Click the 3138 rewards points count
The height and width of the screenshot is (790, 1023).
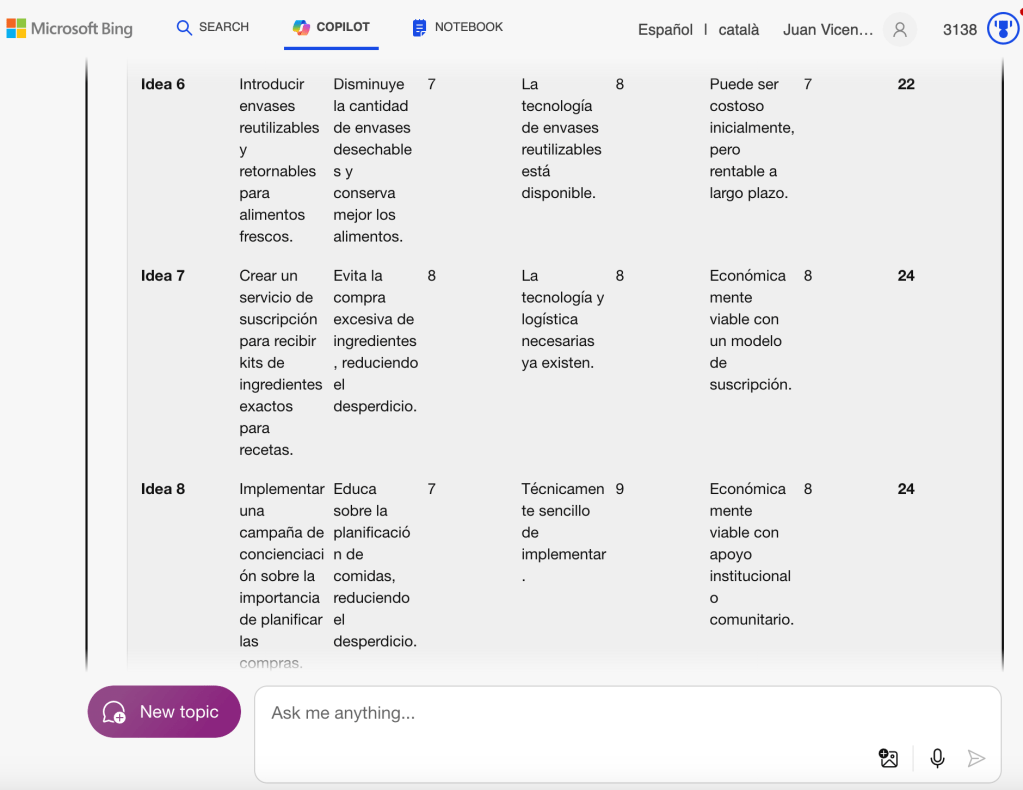pyautogui.click(x=960, y=30)
